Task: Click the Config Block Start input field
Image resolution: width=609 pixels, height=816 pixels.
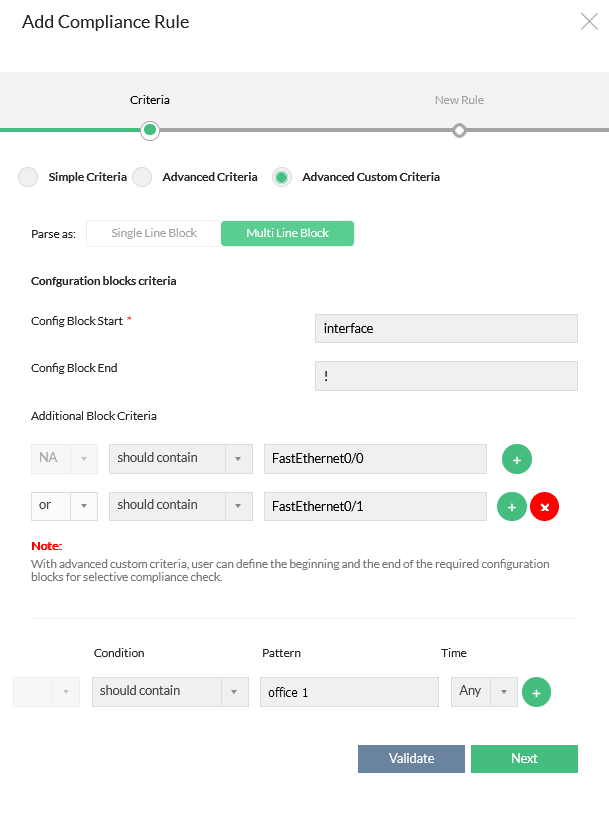Action: [x=446, y=328]
